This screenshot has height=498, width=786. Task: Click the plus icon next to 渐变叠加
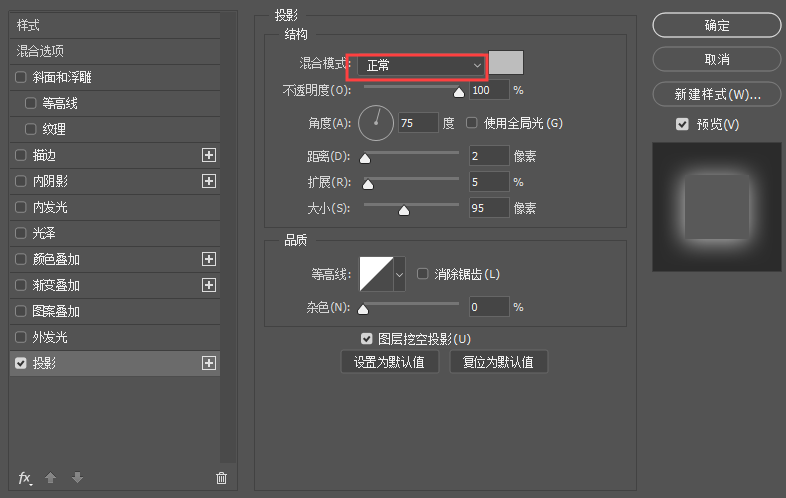pos(209,285)
